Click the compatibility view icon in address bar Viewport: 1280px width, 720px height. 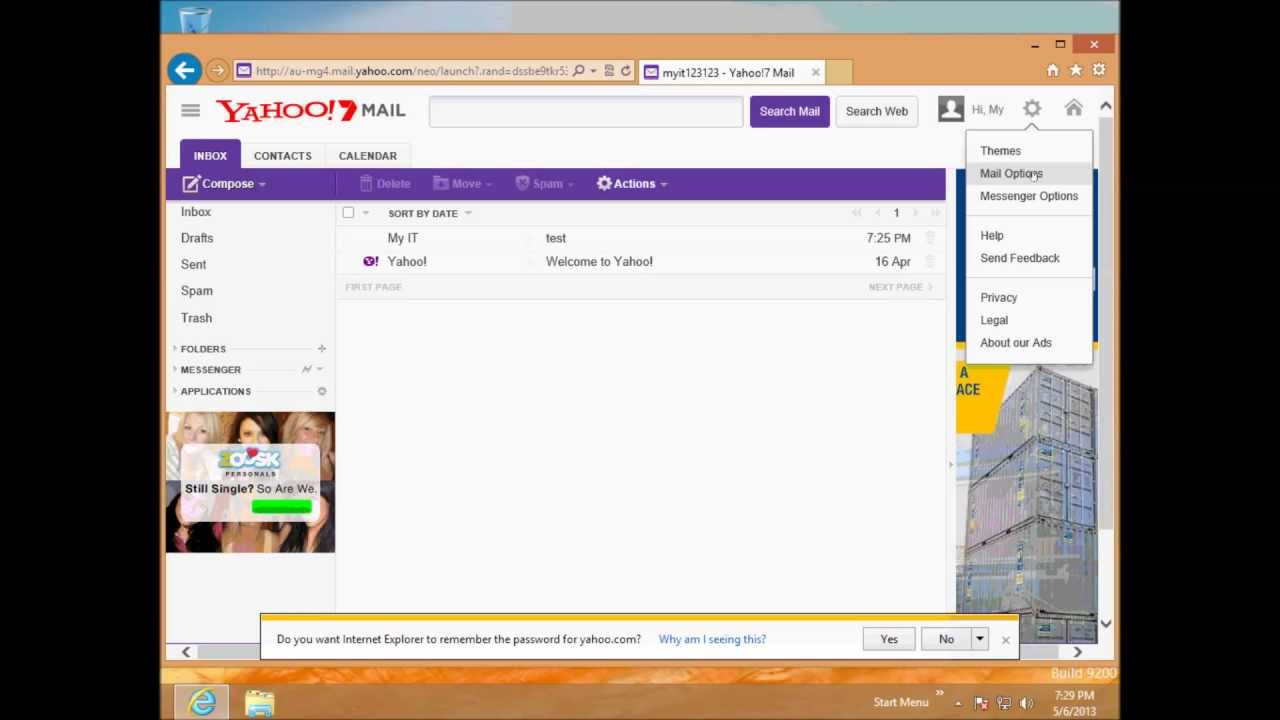608,71
